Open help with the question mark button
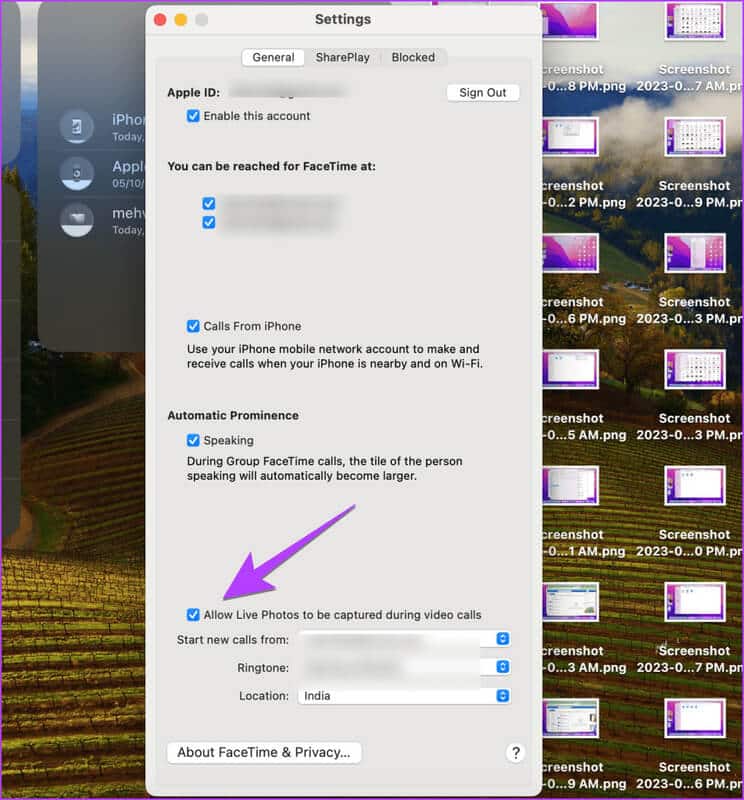 pyautogui.click(x=516, y=753)
